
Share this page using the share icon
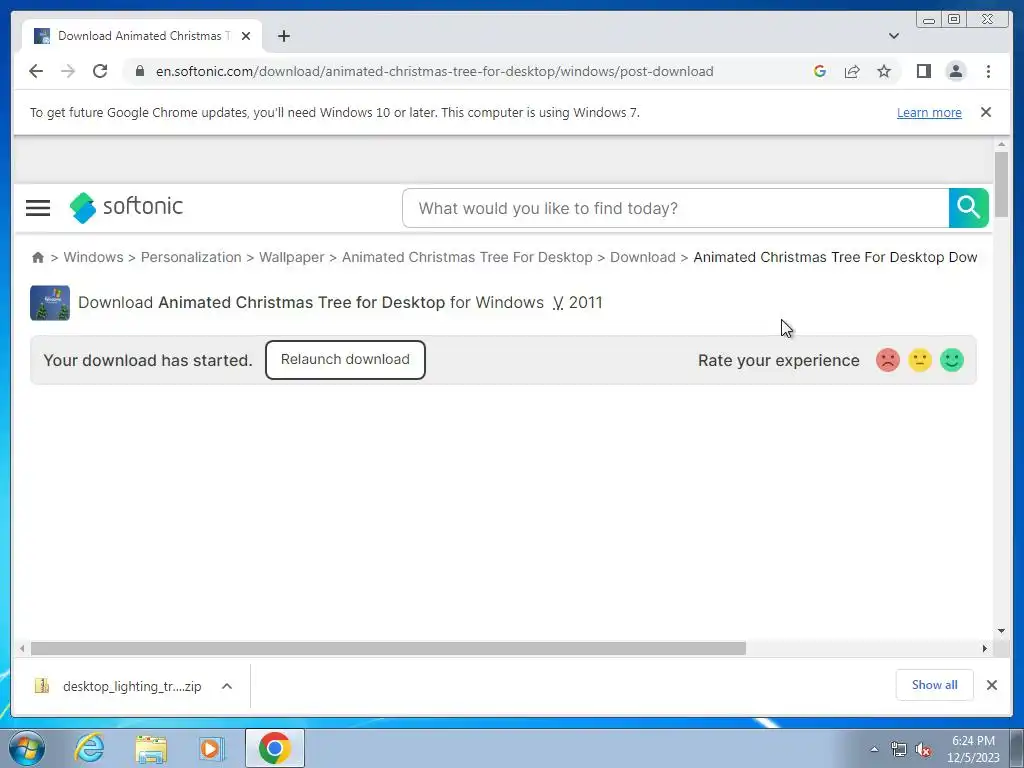point(852,71)
